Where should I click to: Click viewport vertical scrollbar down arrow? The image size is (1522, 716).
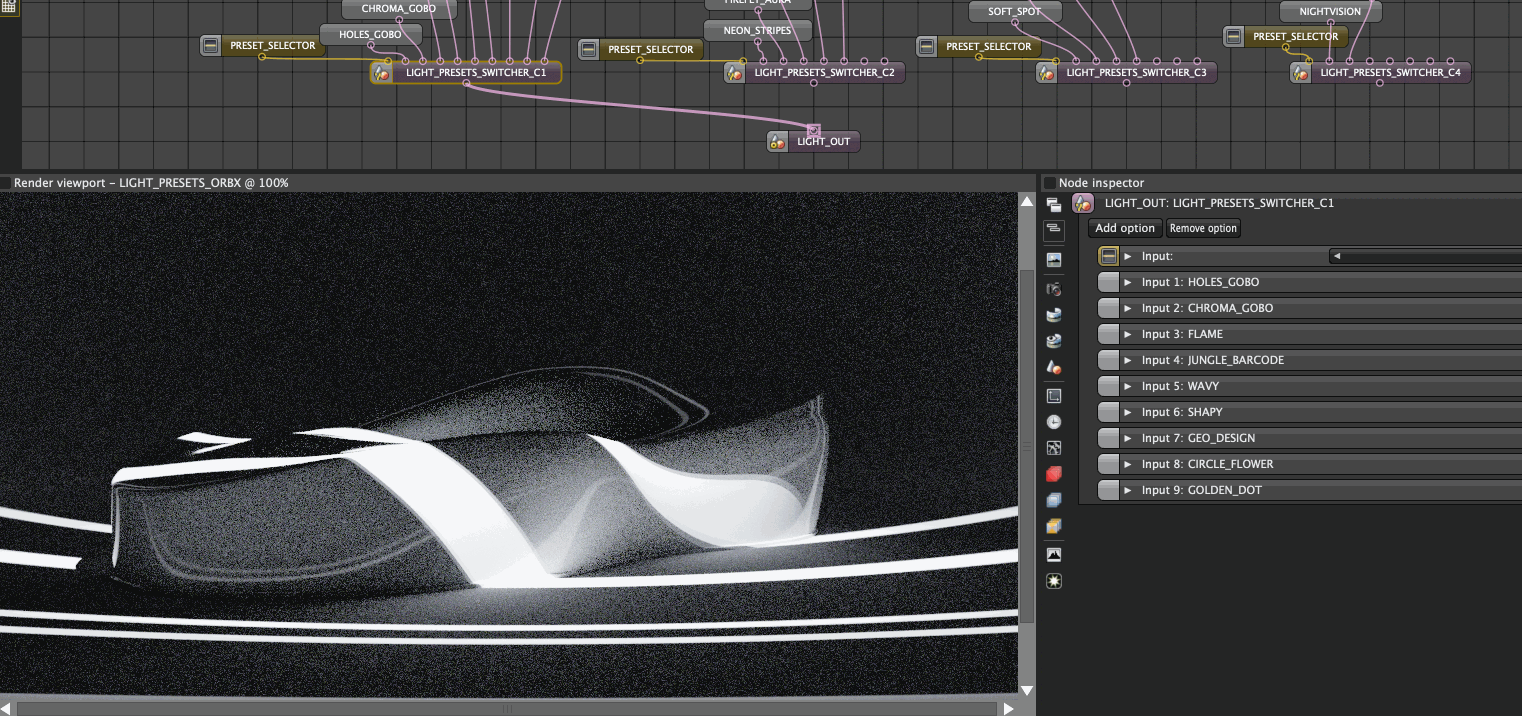(x=1027, y=690)
